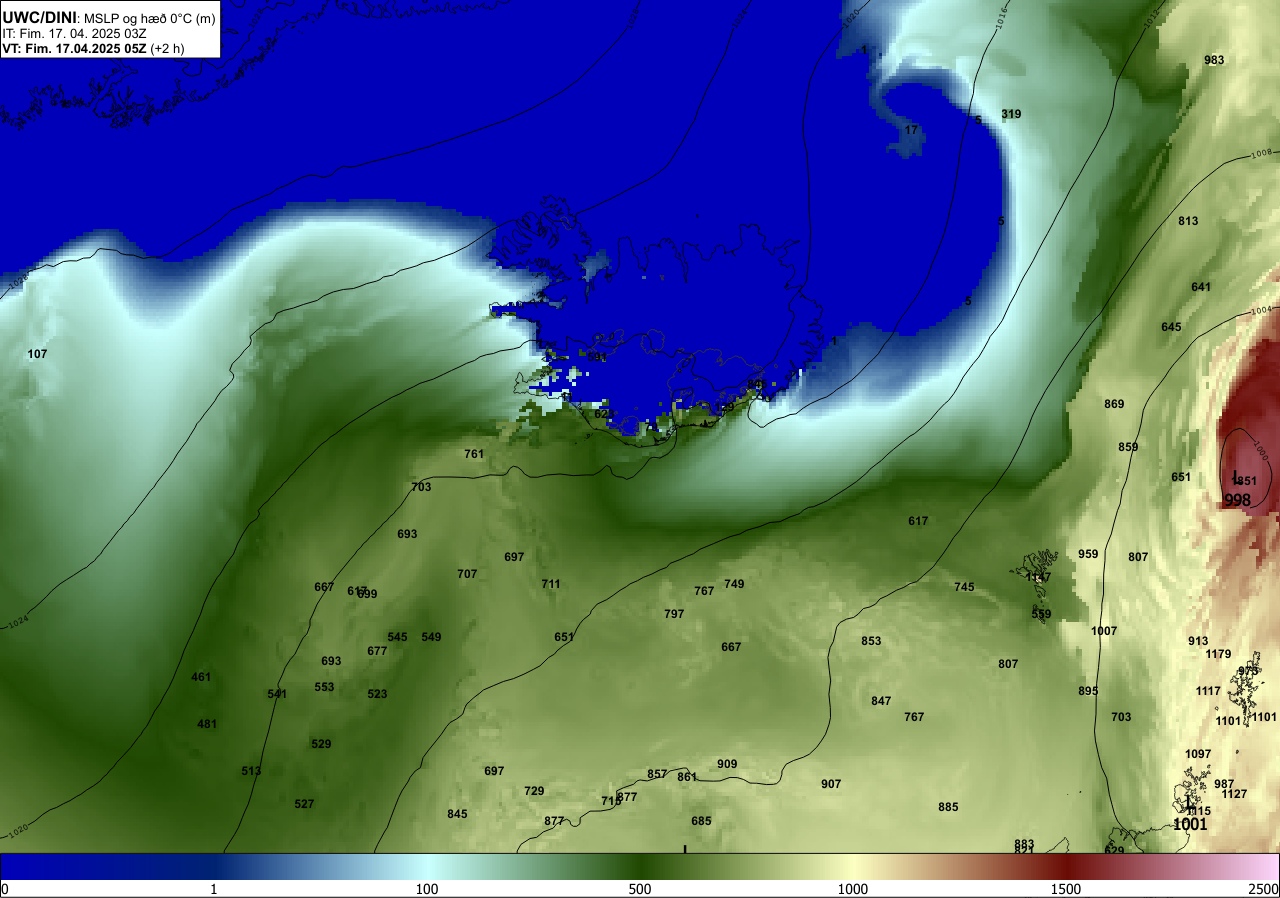Click the 907 height value
1280x898 pixels.
click(831, 784)
